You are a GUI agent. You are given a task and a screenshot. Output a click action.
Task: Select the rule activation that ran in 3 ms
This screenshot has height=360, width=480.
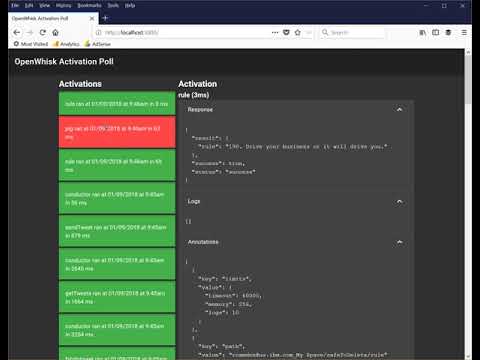click(117, 104)
